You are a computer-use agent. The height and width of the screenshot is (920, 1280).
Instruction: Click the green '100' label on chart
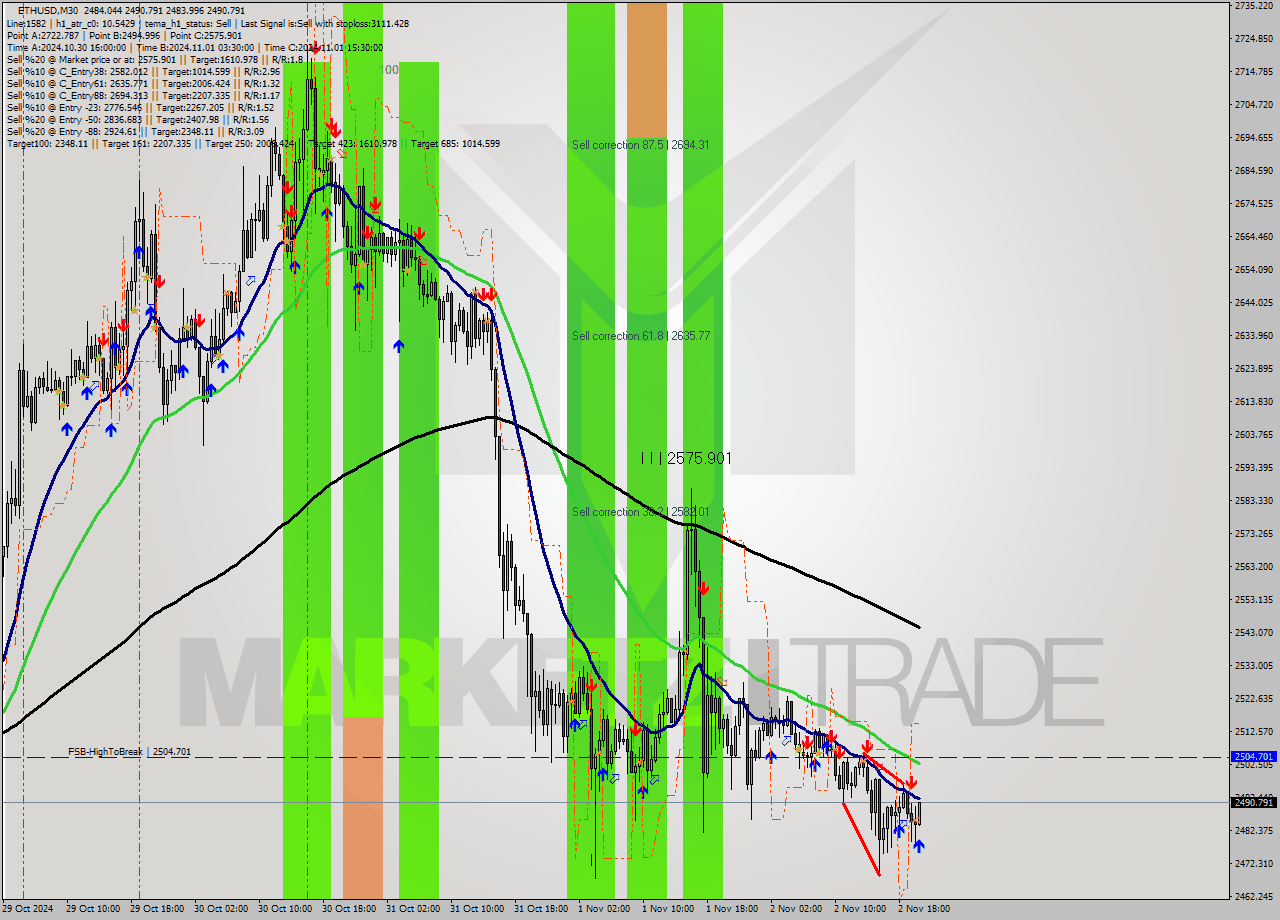click(x=390, y=70)
